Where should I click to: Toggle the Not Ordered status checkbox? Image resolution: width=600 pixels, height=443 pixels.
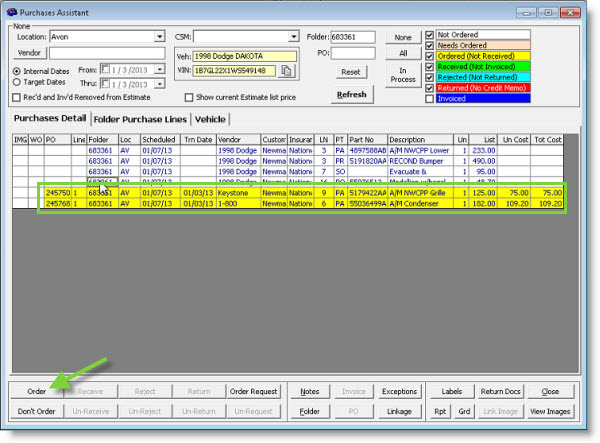pyautogui.click(x=429, y=35)
